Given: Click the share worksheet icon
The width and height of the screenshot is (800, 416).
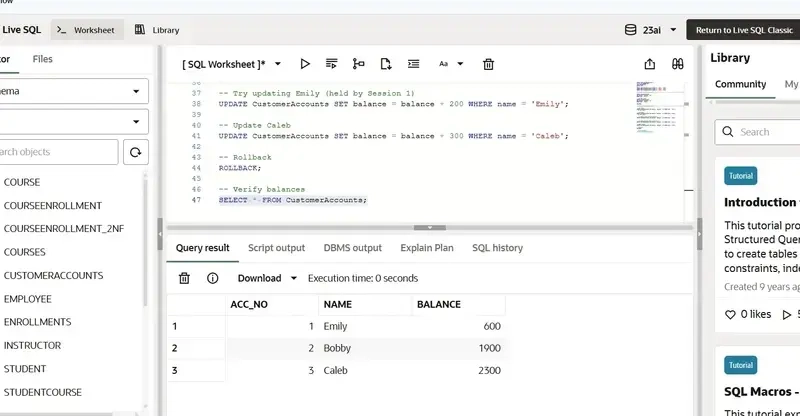Looking at the screenshot, I should (x=650, y=64).
